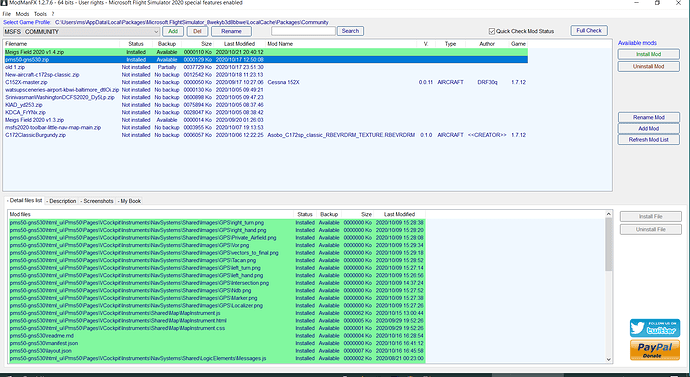Open the My Book tab
This screenshot has height=377, width=690.
click(x=129, y=201)
